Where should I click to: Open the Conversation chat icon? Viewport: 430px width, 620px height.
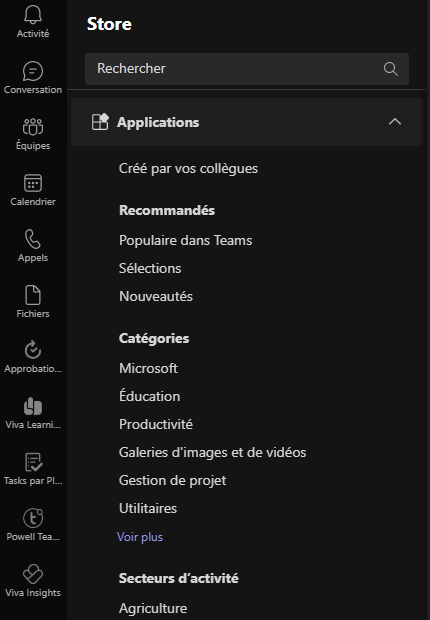coord(33,71)
